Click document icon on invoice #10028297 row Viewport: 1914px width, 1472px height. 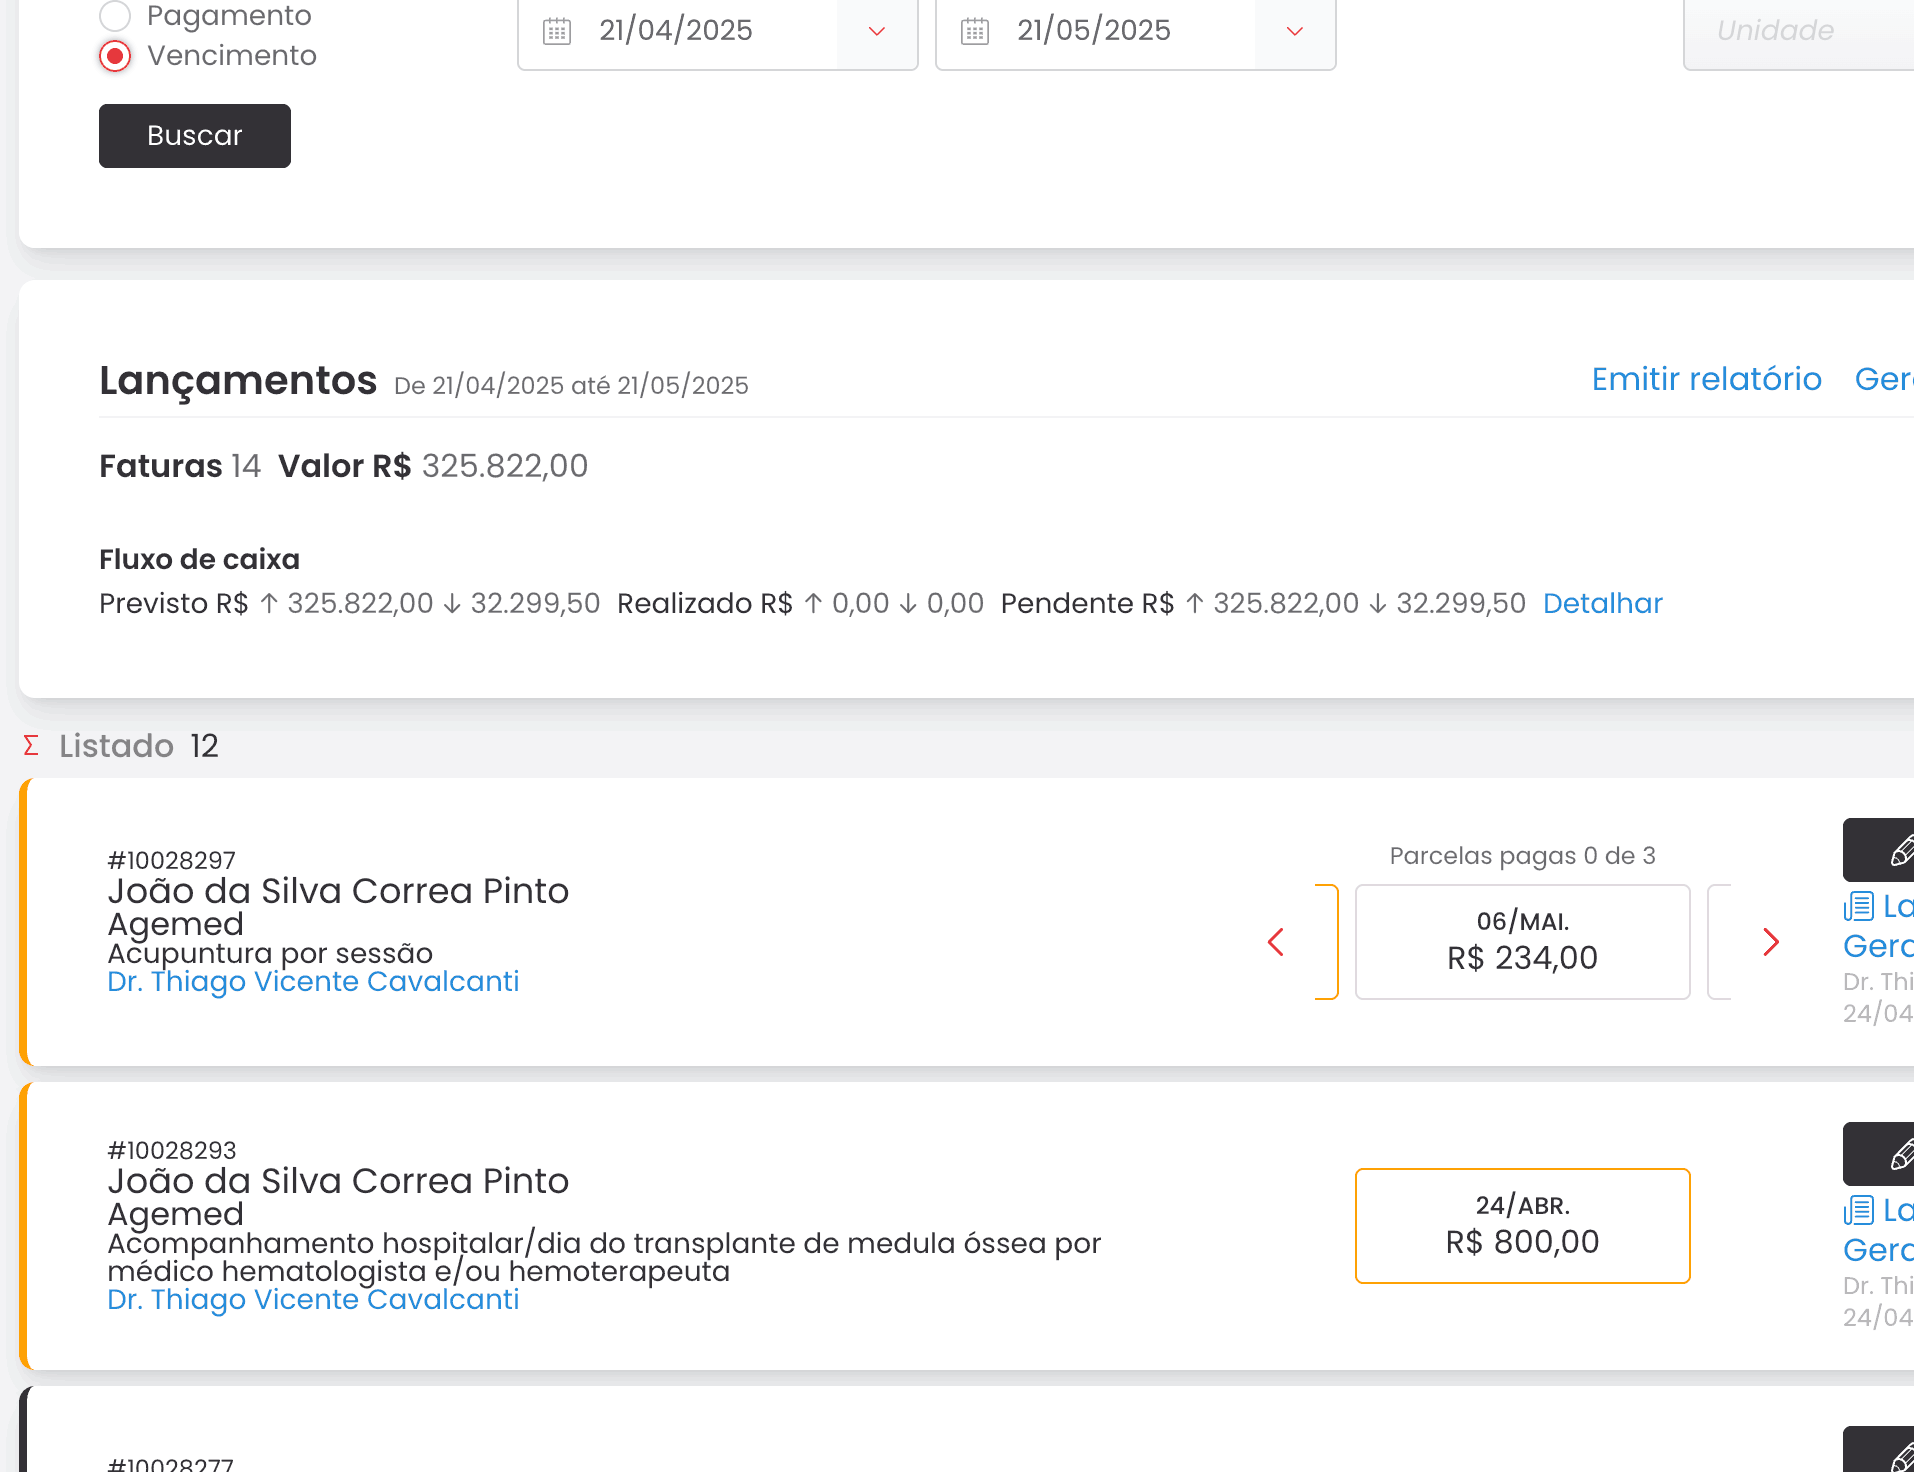coord(1859,907)
